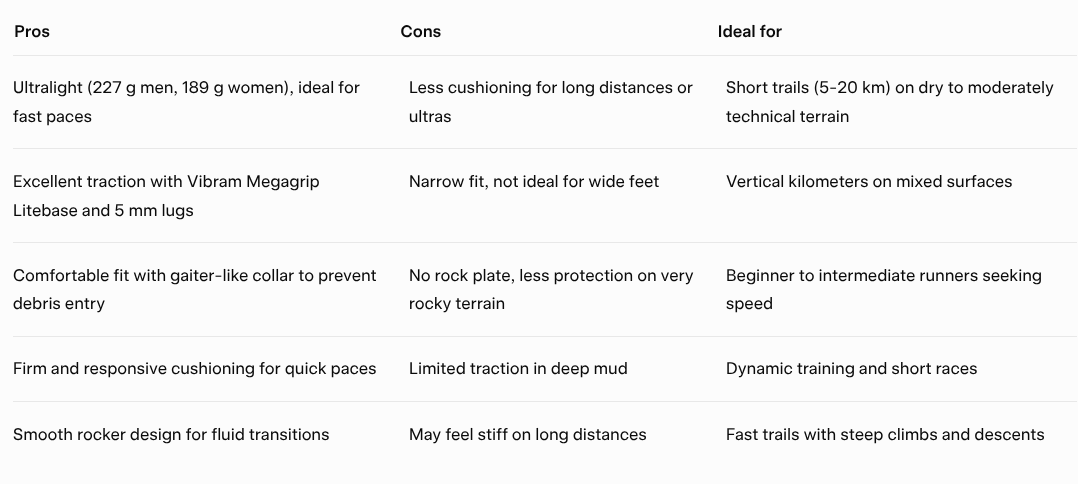This screenshot has width=1078, height=484.
Task: Select the No rock plate cell
Action: 551,289
